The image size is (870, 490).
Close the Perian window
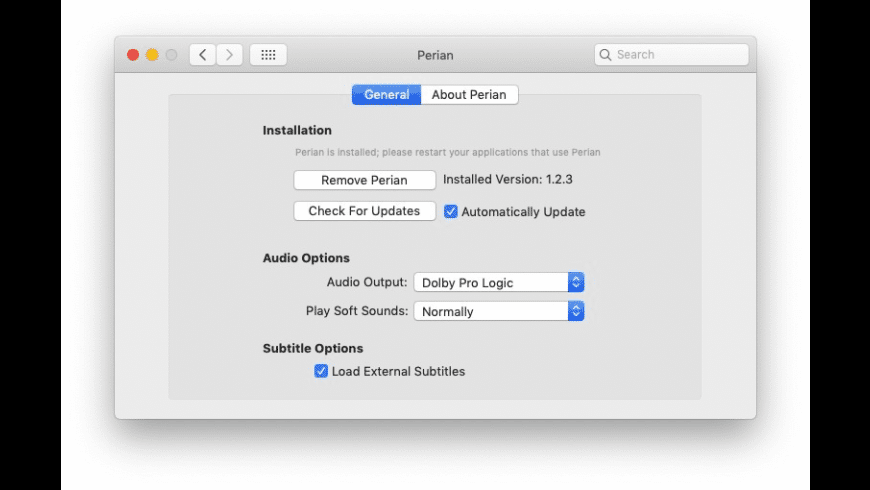click(x=133, y=55)
